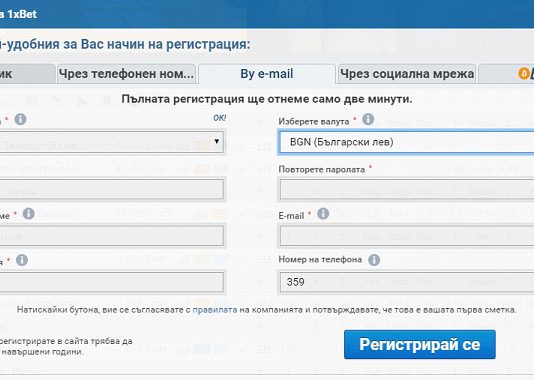Click info icon beside E-mail label

point(323,214)
